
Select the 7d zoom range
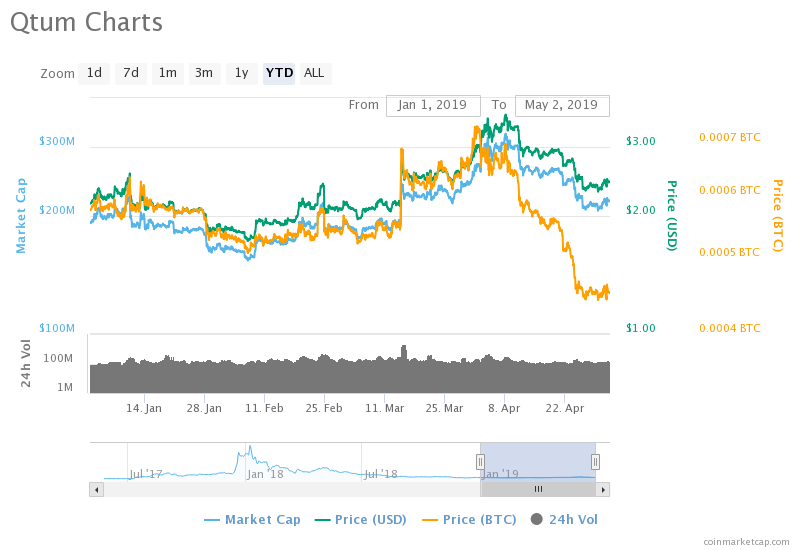(x=131, y=73)
